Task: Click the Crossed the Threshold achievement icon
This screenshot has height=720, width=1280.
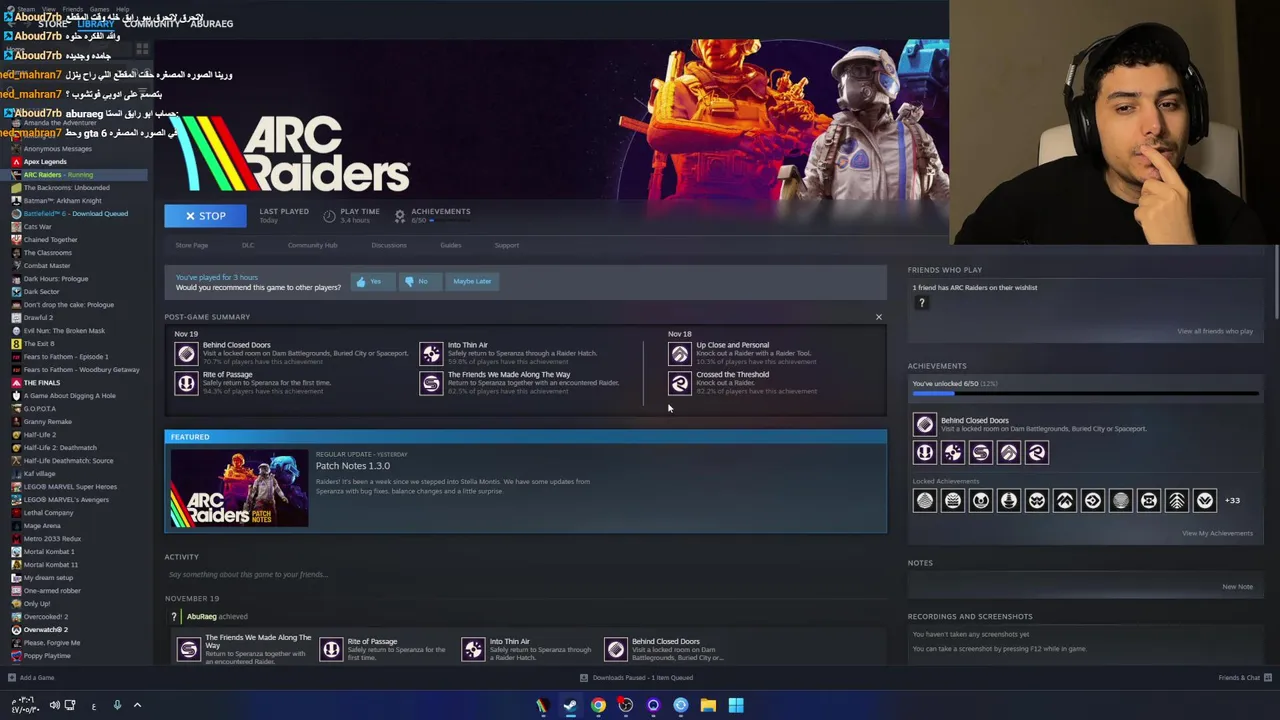Action: [x=680, y=383]
